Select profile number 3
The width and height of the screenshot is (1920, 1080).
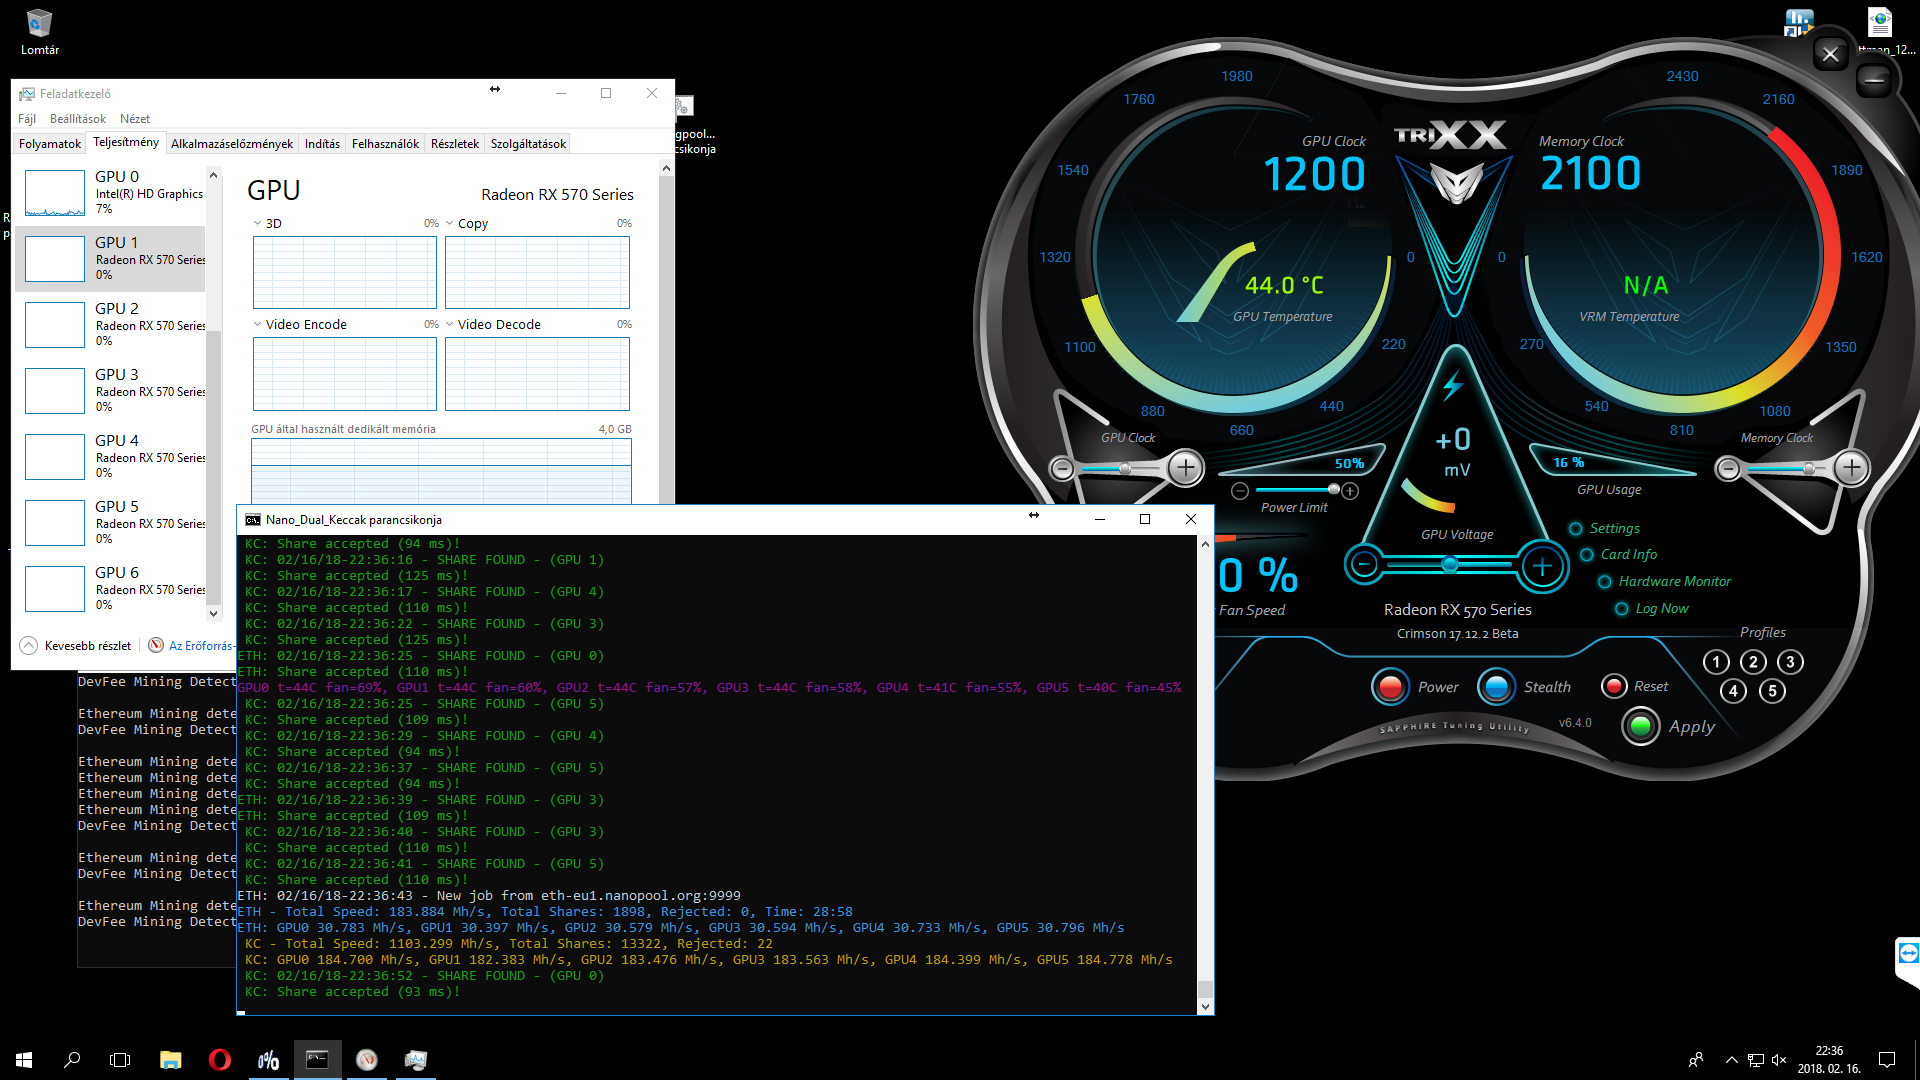[x=1790, y=662]
